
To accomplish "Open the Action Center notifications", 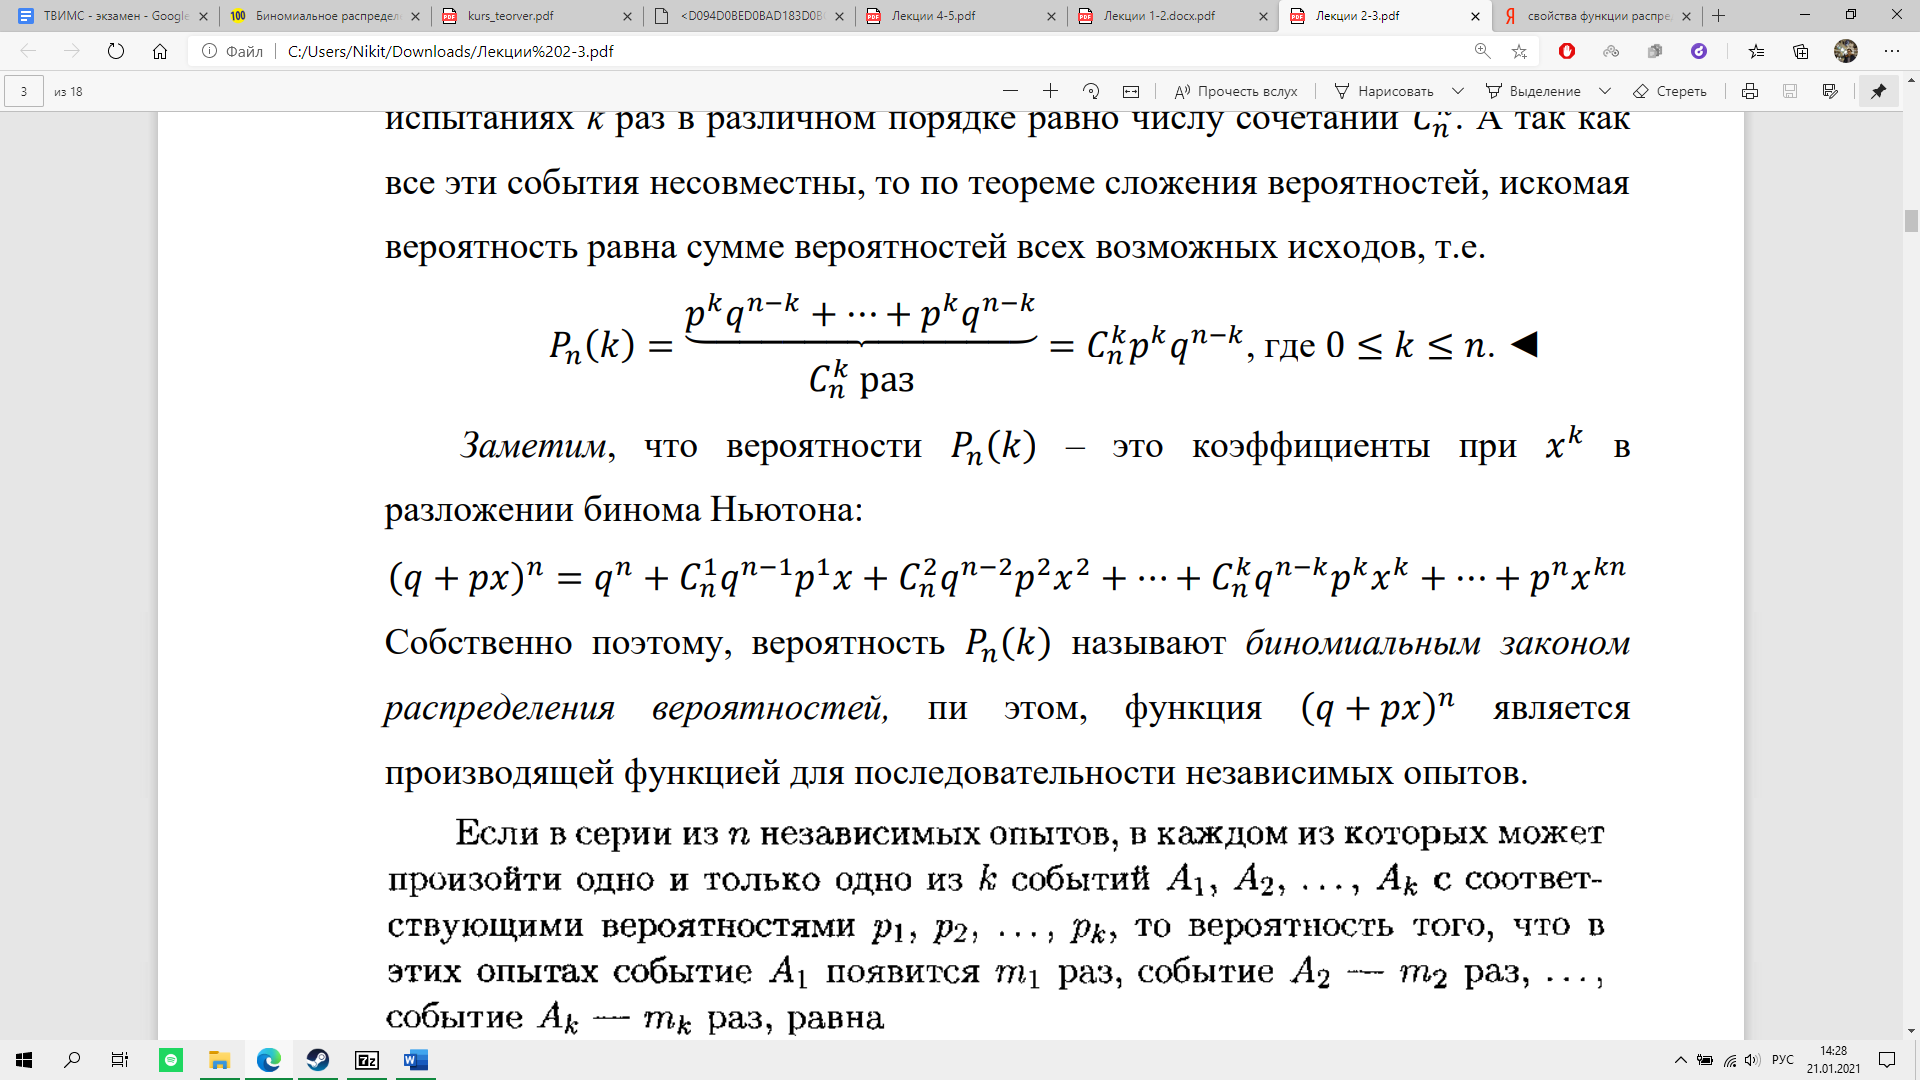I will tap(1888, 1060).
